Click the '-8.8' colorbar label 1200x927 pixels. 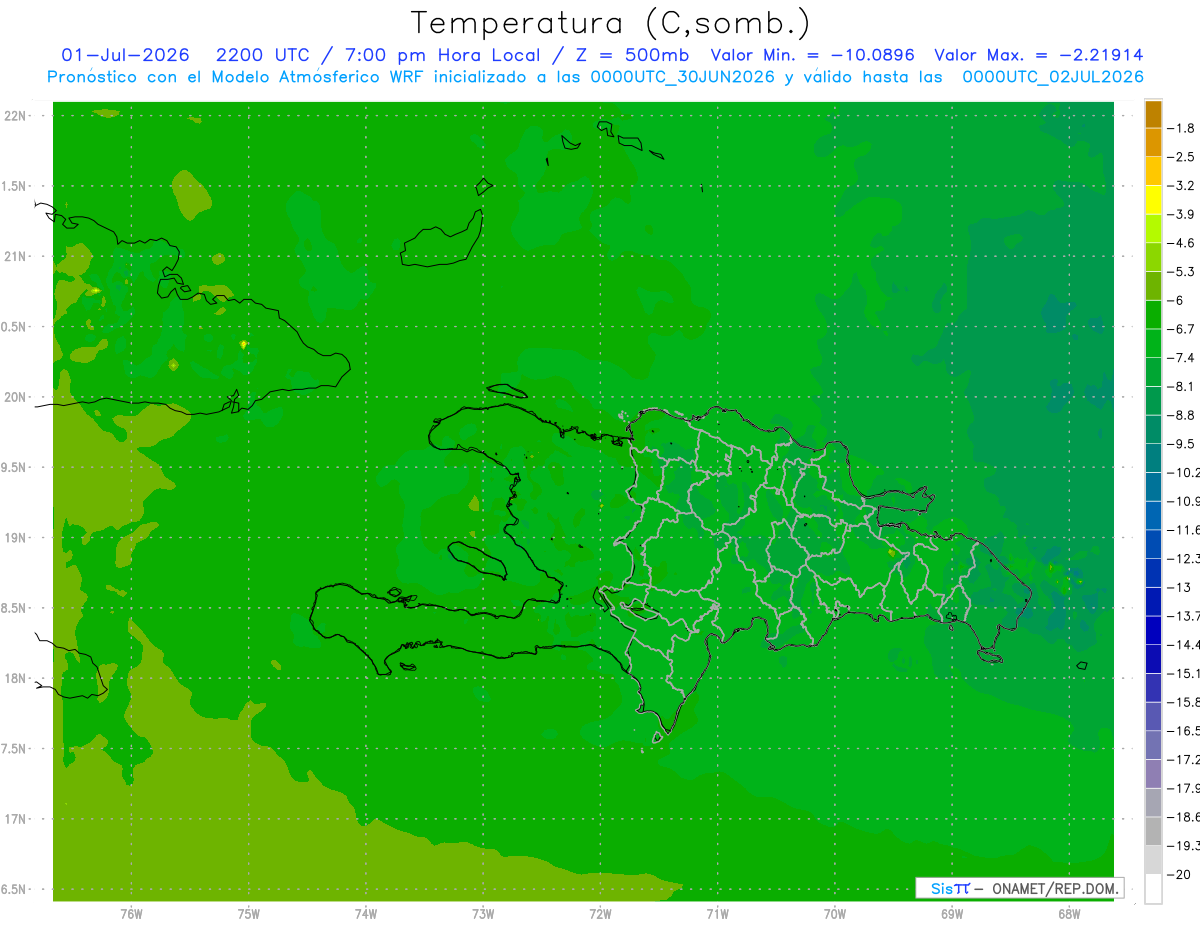click(1181, 415)
